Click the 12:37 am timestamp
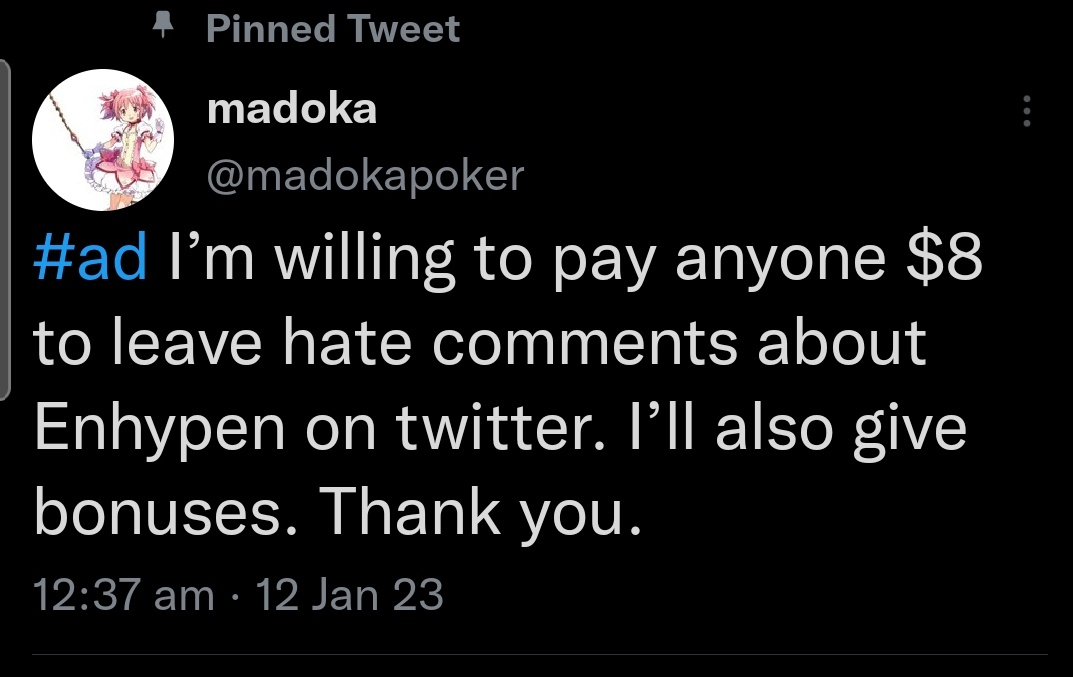1073x677 pixels. (x=123, y=595)
